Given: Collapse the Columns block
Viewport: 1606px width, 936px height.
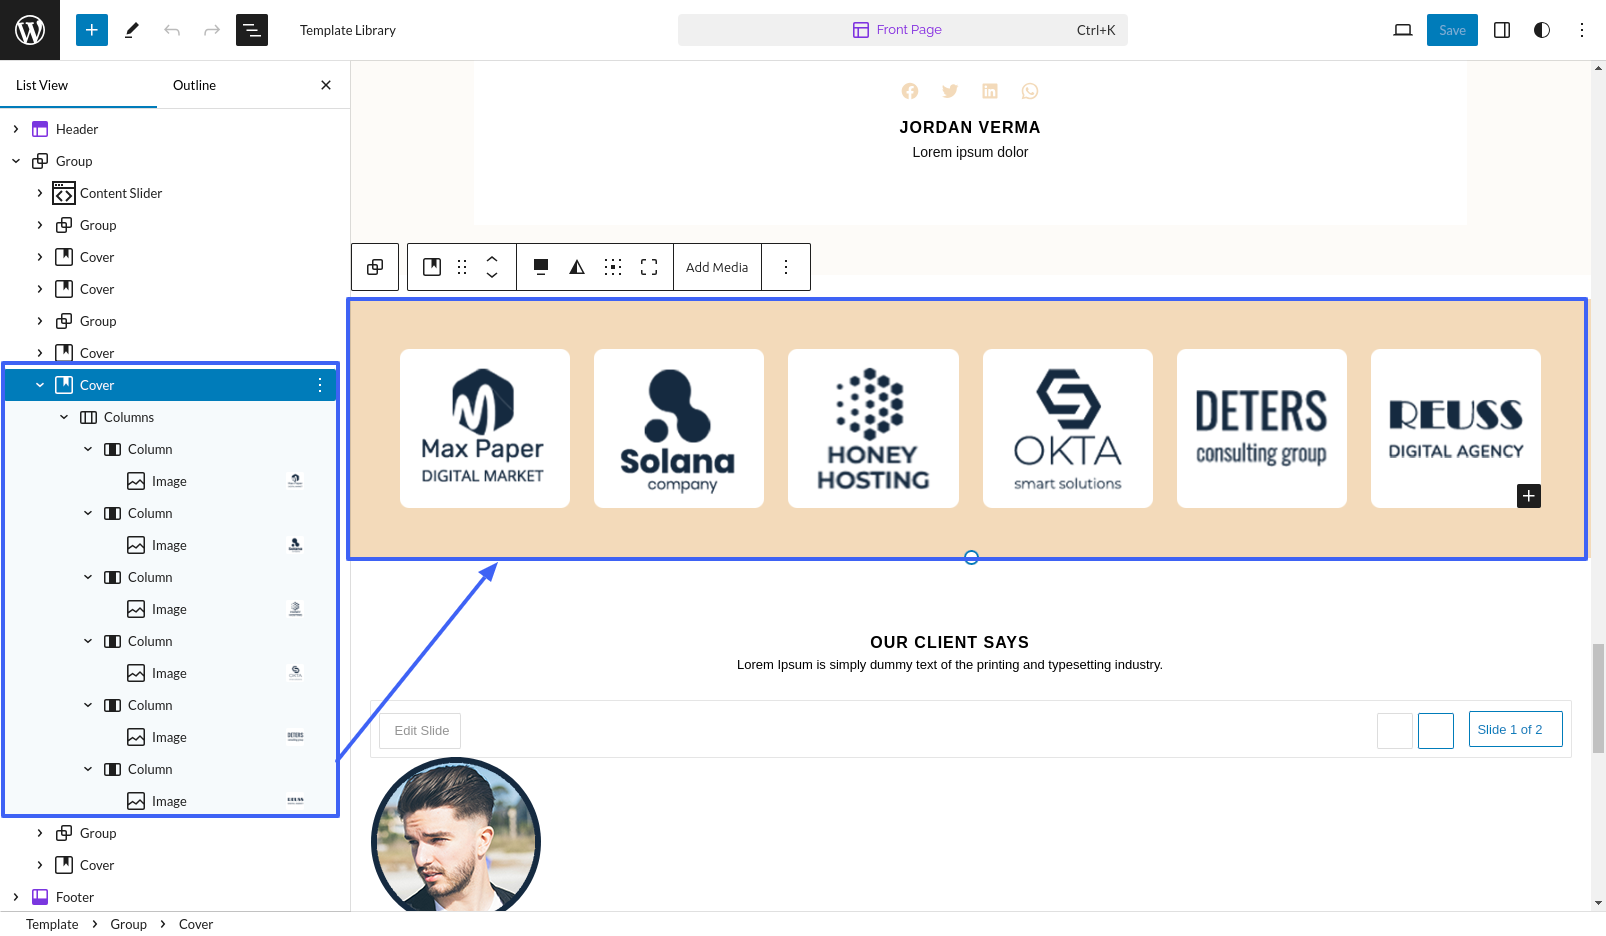Looking at the screenshot, I should [x=64, y=417].
